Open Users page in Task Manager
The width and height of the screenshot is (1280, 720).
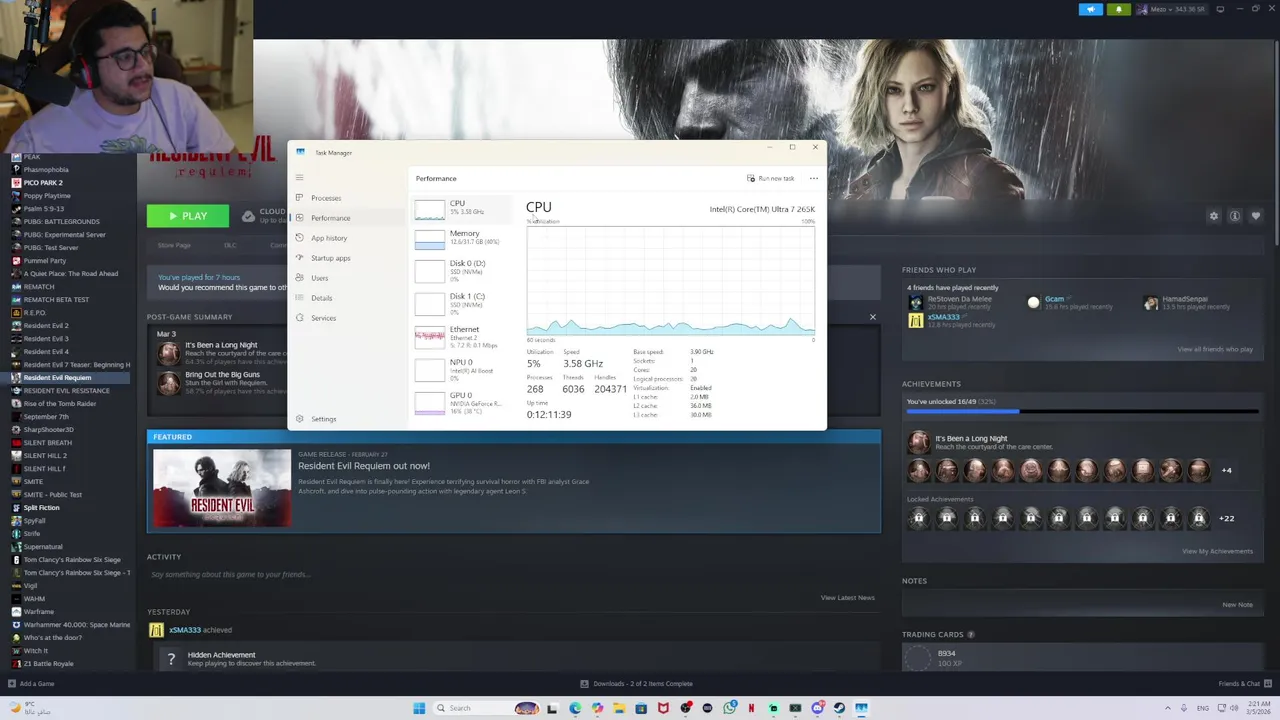[346, 278]
